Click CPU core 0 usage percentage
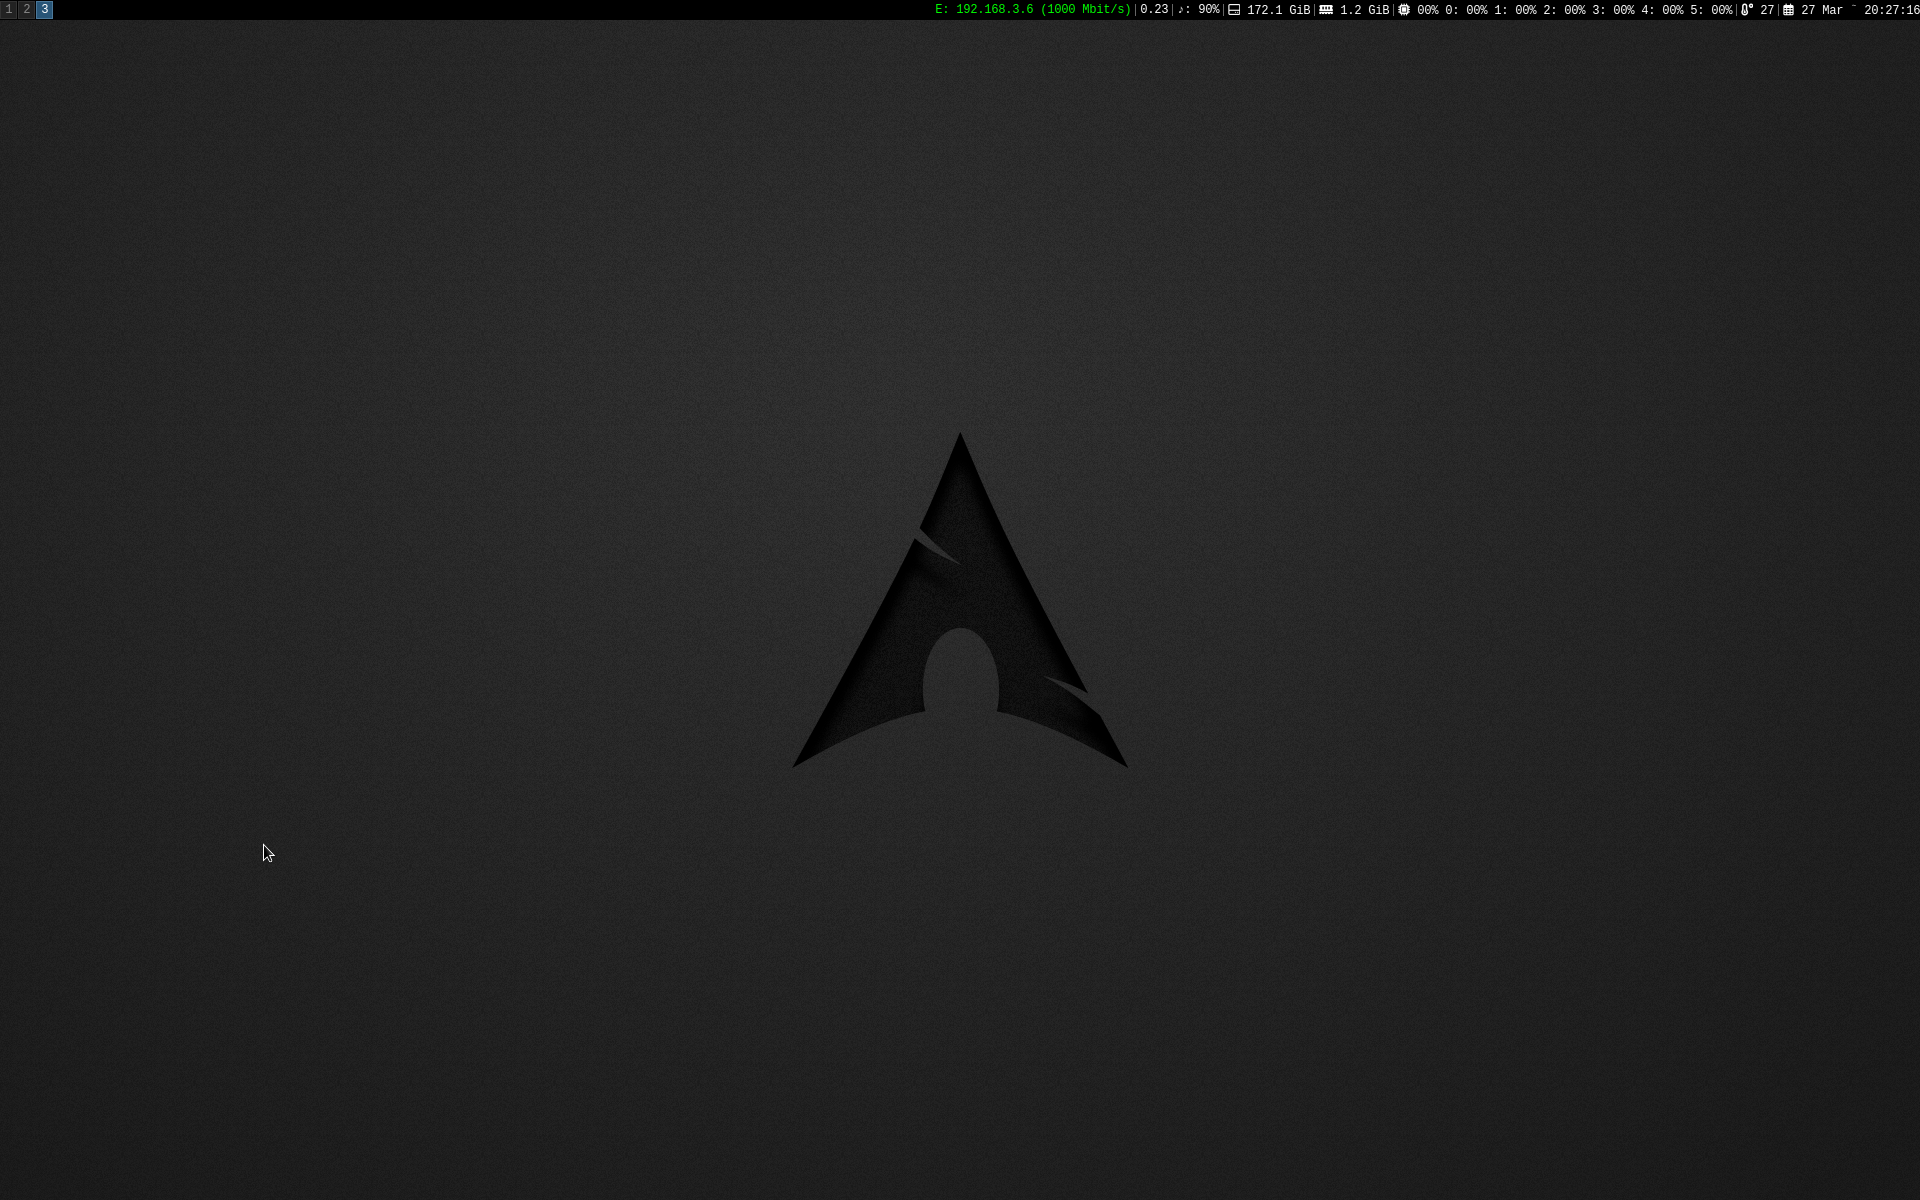 [x=1476, y=10]
